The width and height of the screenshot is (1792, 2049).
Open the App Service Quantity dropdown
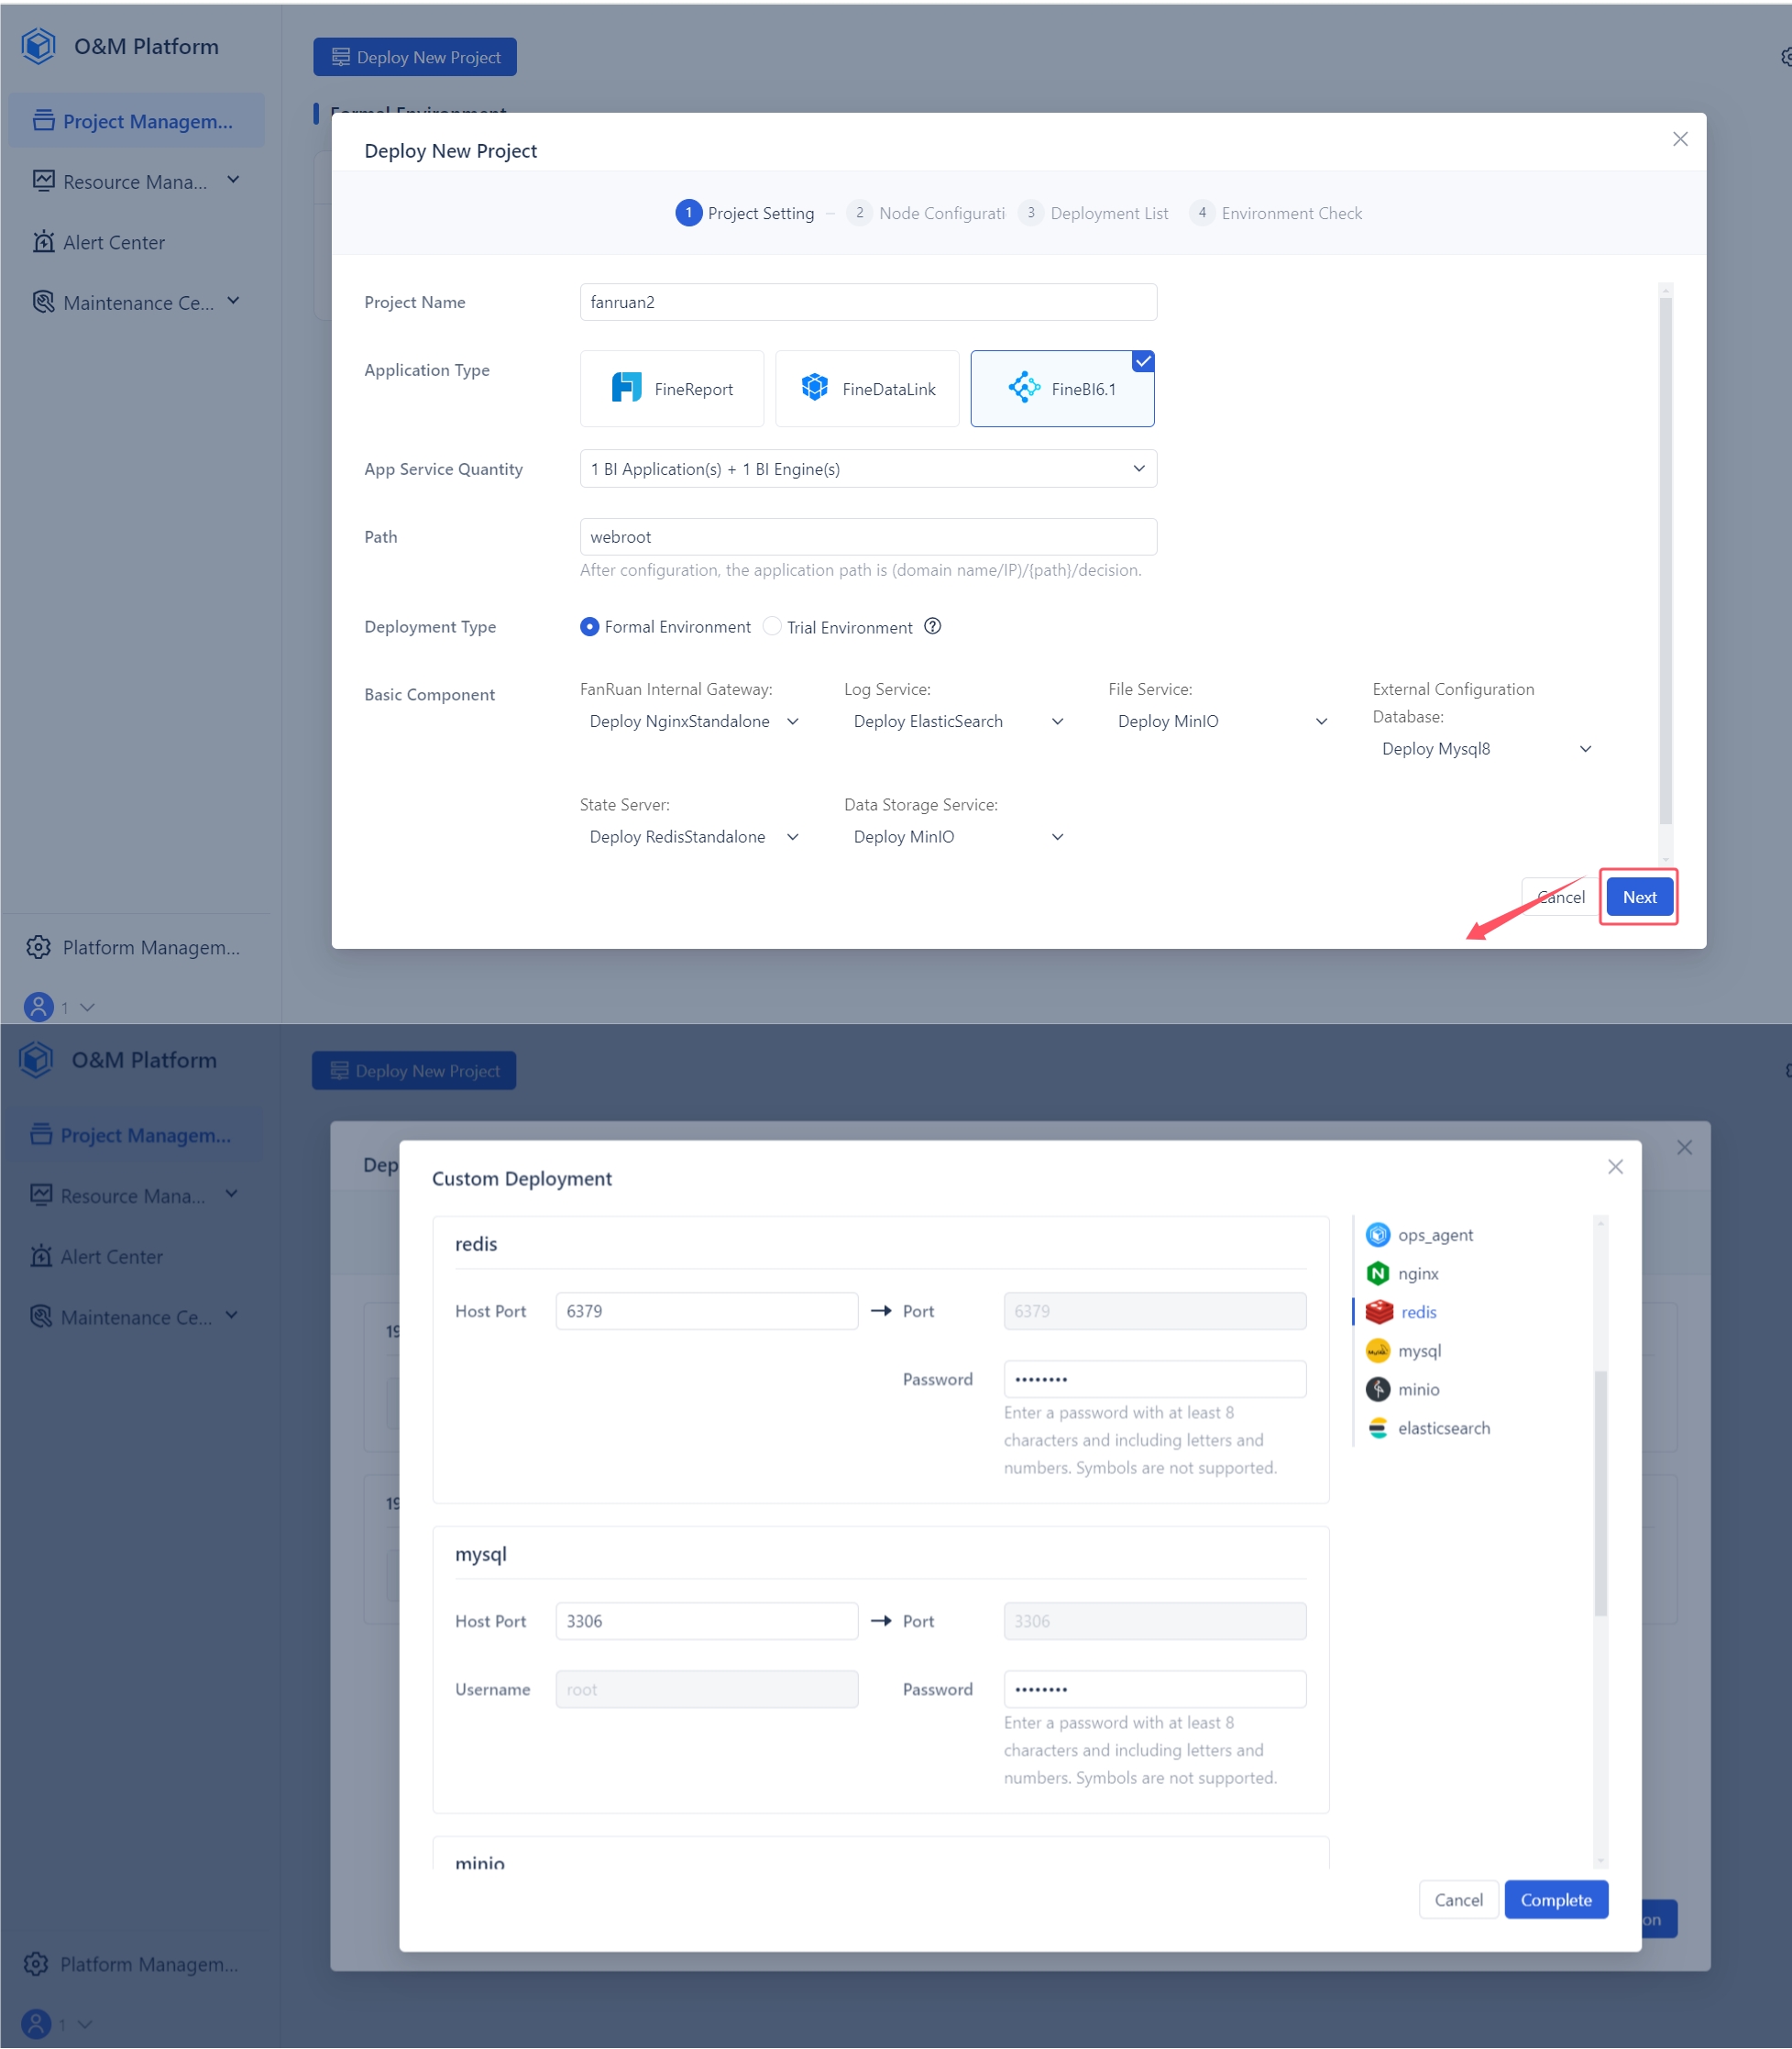[x=1138, y=468]
